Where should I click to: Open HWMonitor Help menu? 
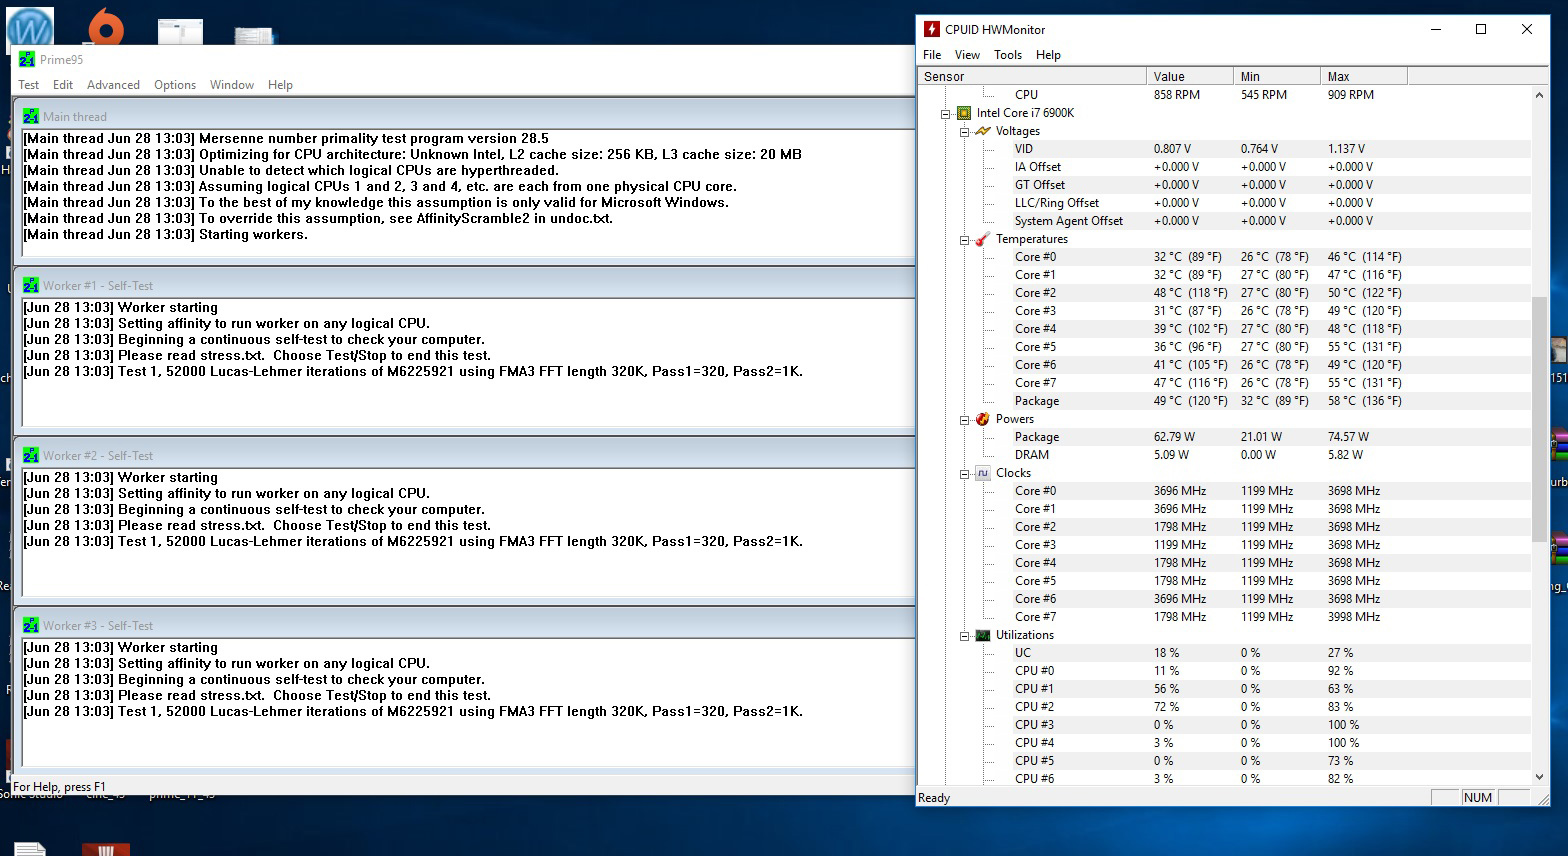coord(1048,55)
